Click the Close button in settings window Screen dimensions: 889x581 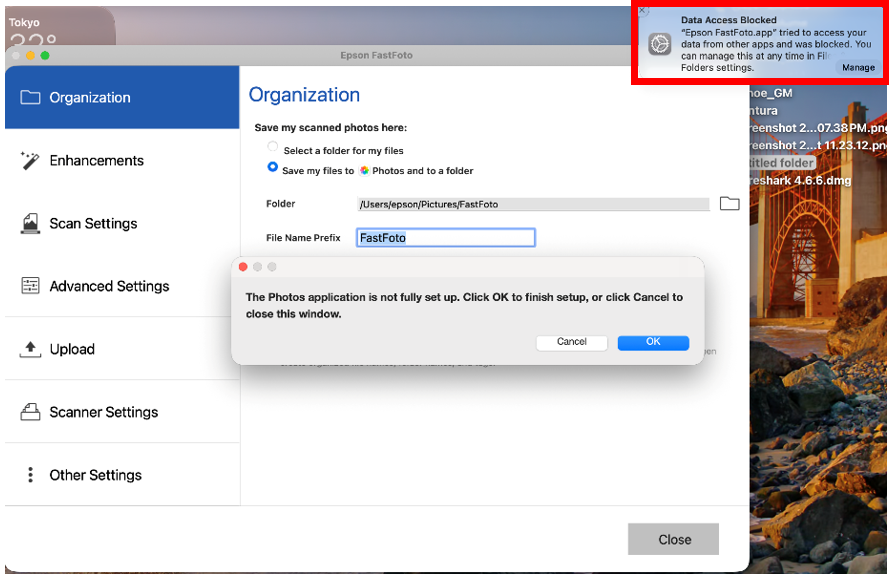673,540
